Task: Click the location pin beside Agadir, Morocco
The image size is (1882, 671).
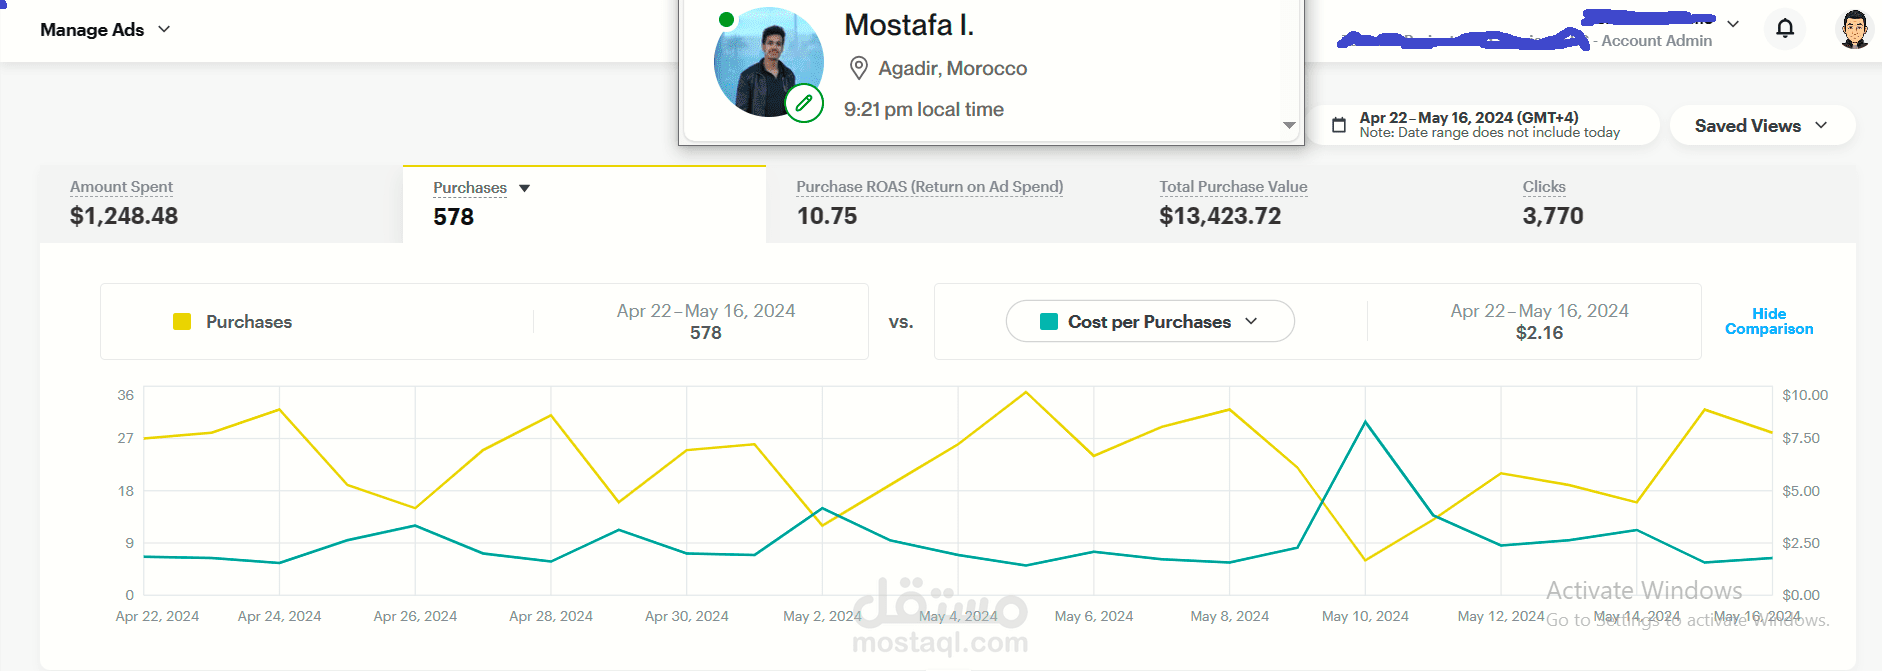Action: [858, 68]
